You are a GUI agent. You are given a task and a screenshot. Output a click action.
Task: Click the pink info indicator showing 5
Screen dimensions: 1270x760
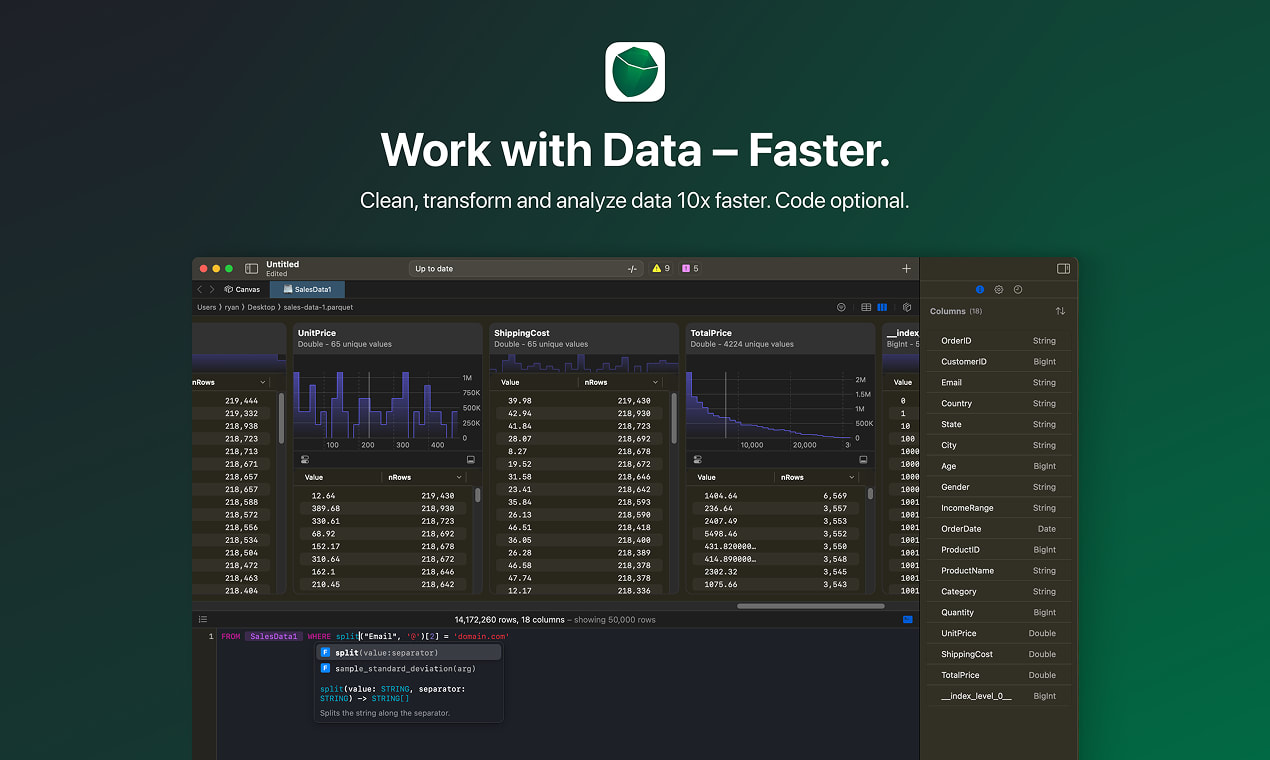click(x=690, y=269)
